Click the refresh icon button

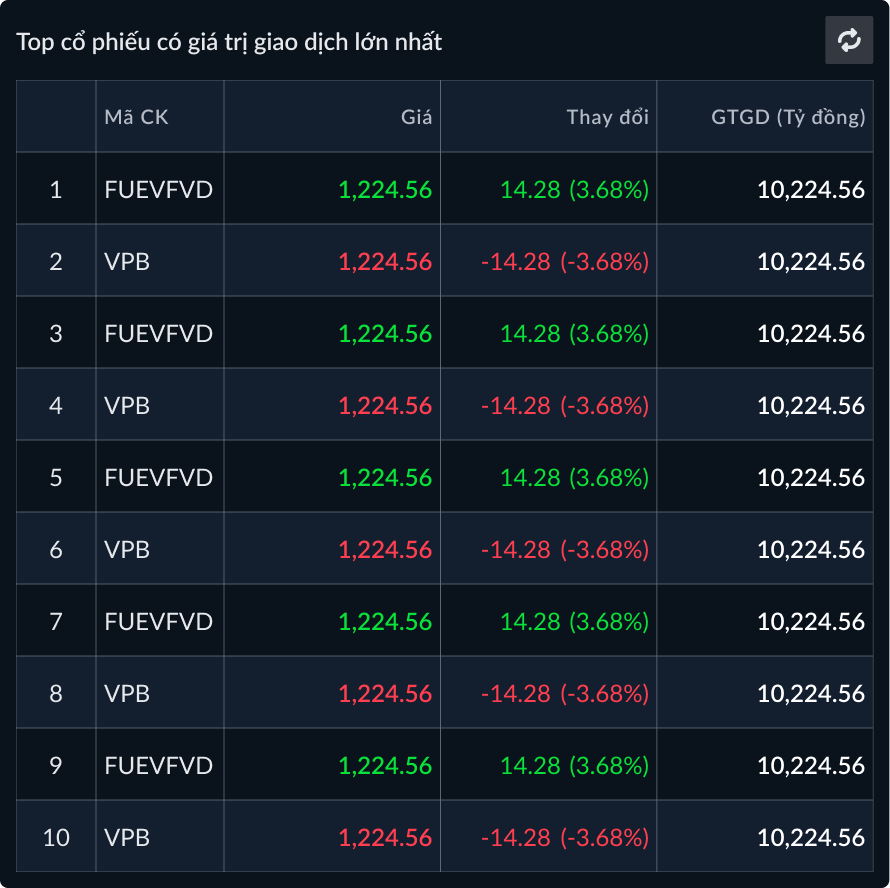pyautogui.click(x=849, y=41)
